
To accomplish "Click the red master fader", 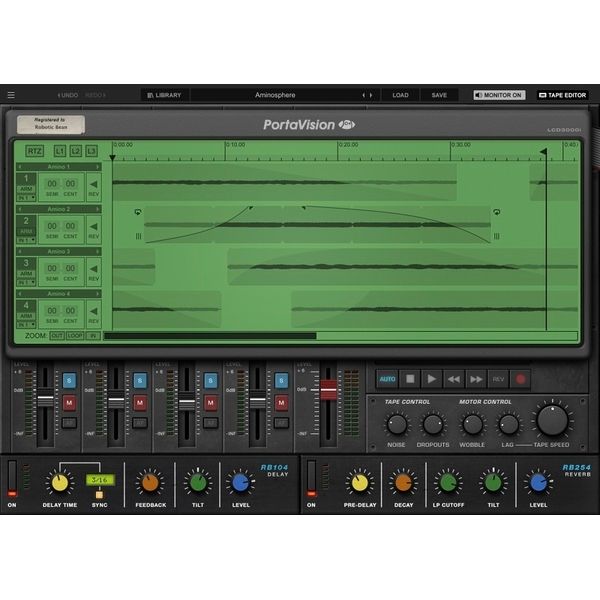I will point(328,390).
